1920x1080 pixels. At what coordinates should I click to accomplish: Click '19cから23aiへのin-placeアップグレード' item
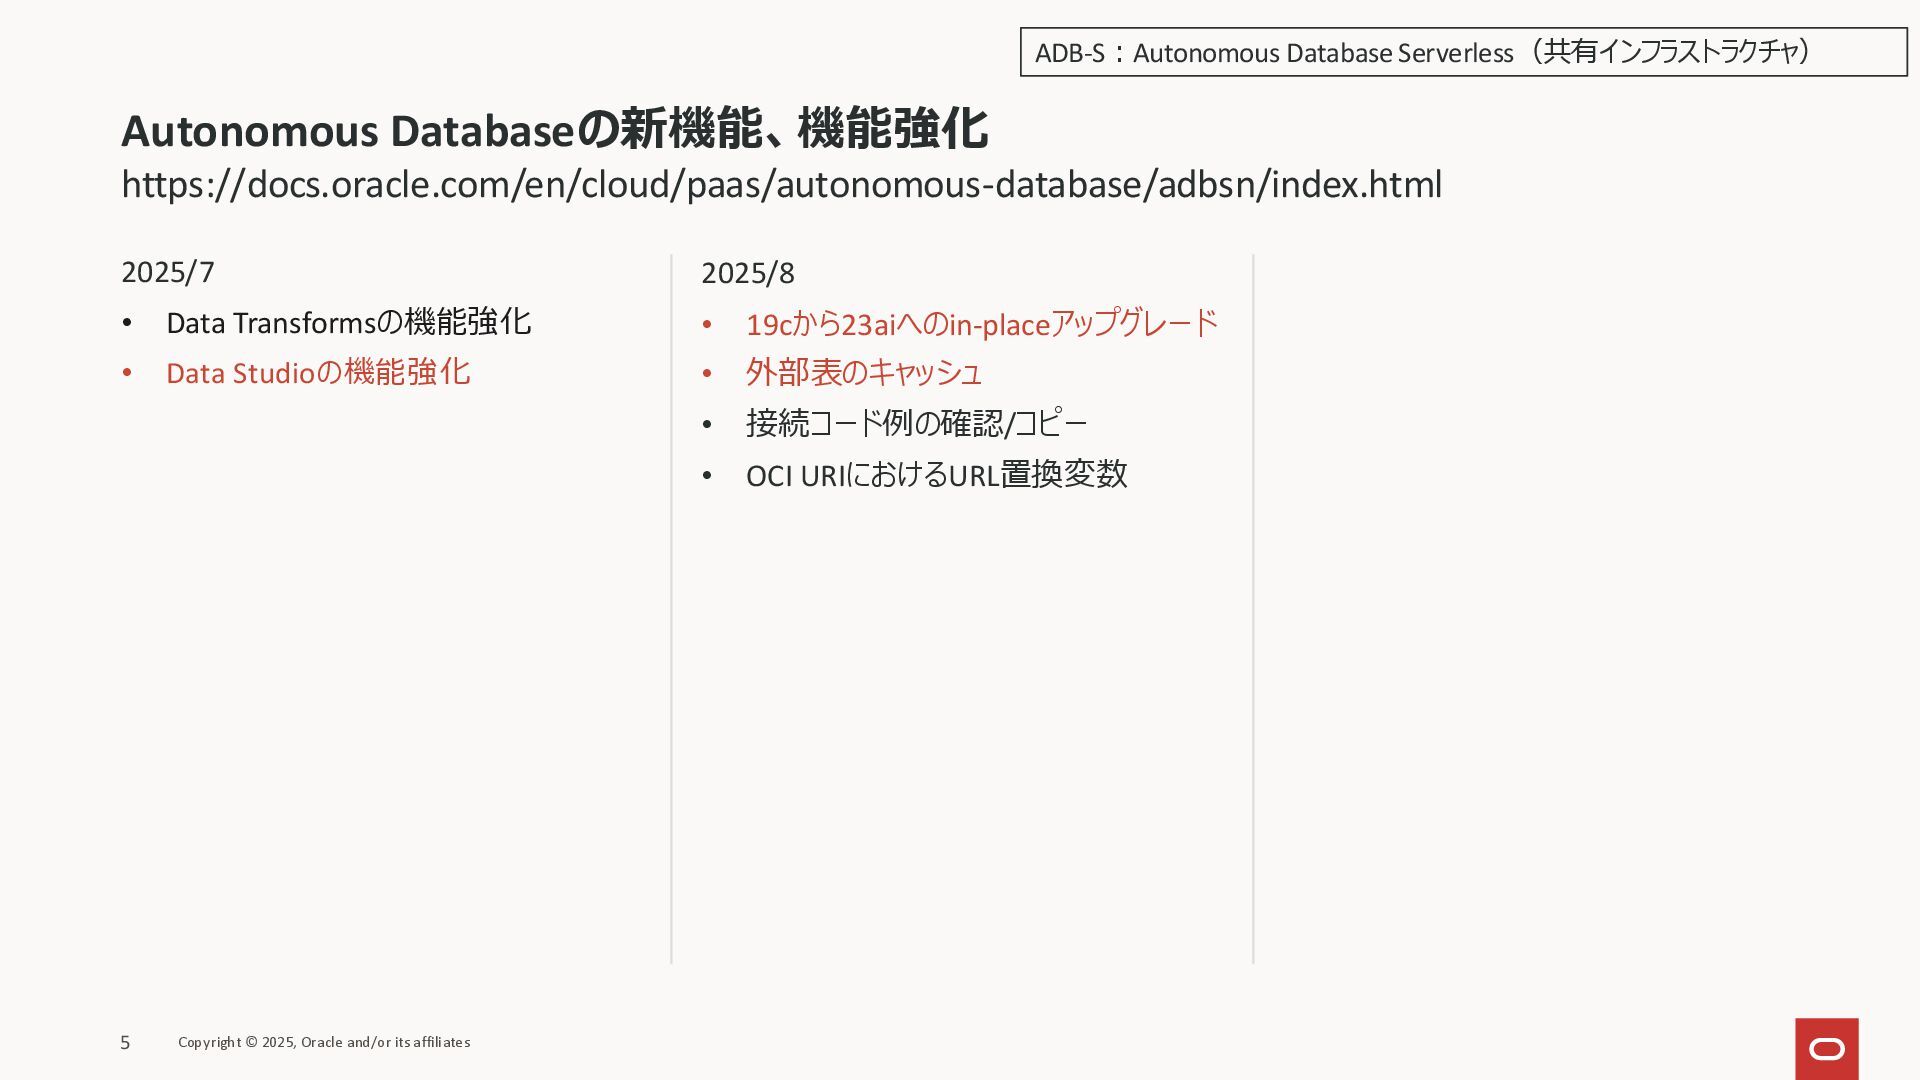point(982,324)
